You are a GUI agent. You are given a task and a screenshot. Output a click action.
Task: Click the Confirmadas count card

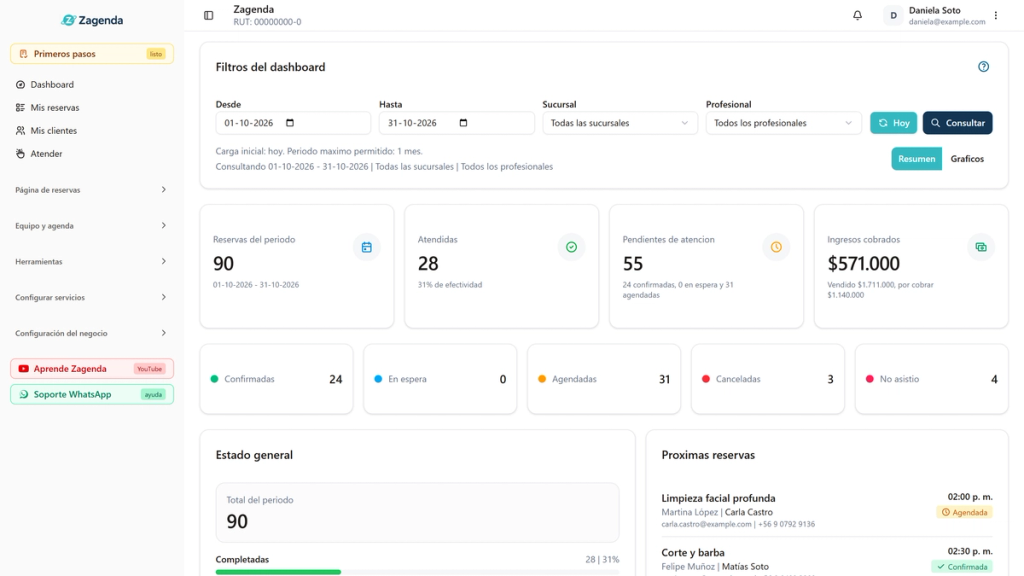click(276, 379)
